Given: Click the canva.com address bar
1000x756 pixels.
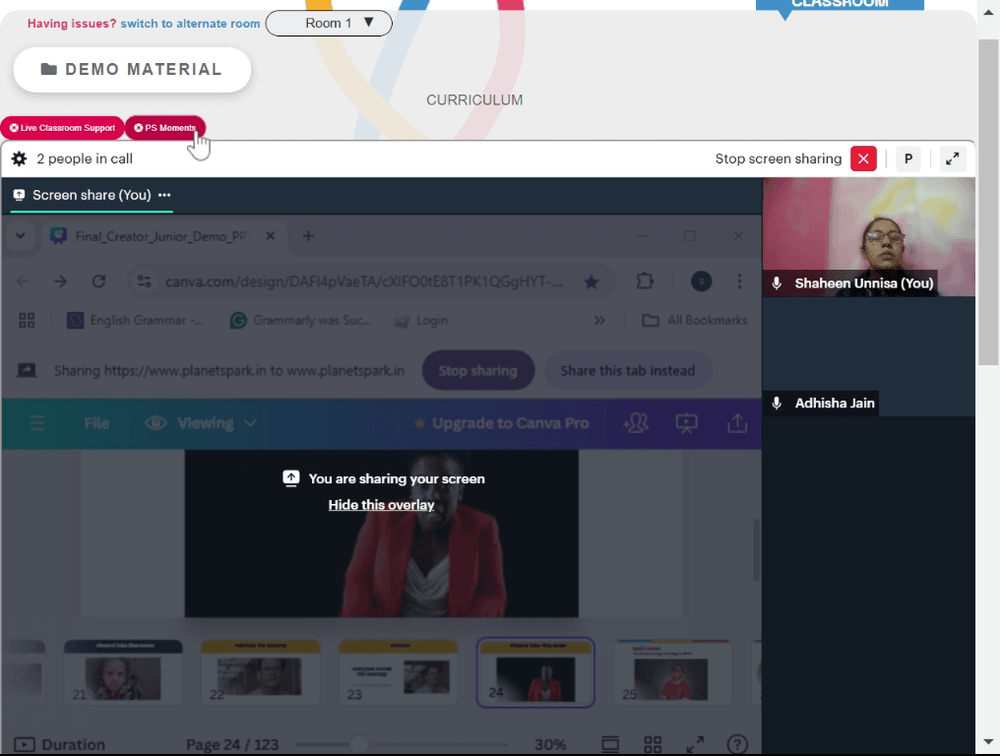Looking at the screenshot, I should (364, 281).
